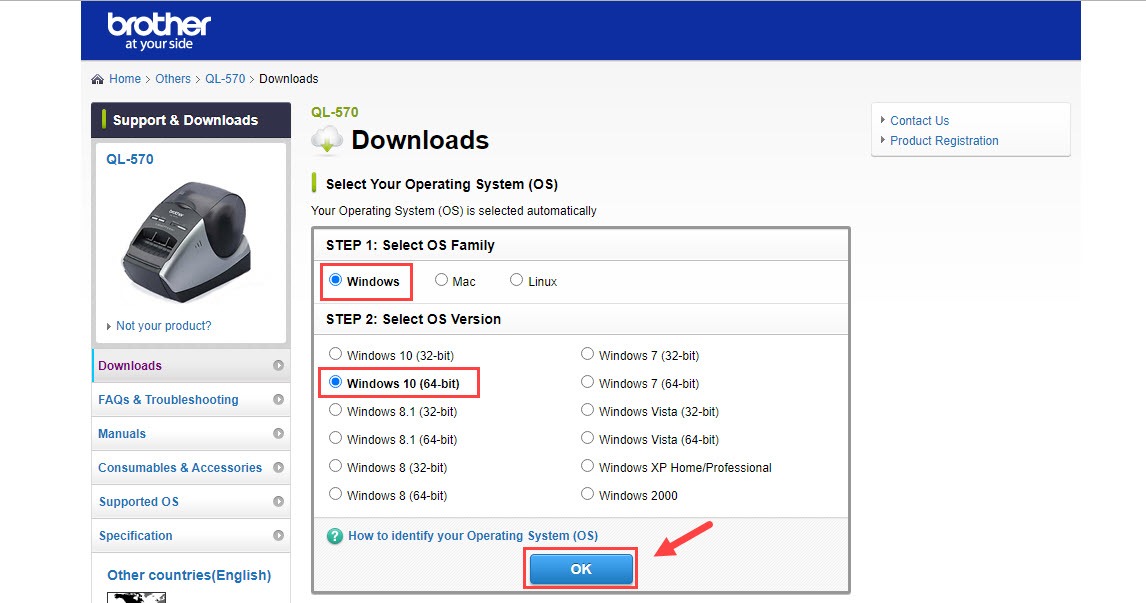Select the Linux OS family option
The image size is (1146, 603).
pyautogui.click(x=517, y=281)
